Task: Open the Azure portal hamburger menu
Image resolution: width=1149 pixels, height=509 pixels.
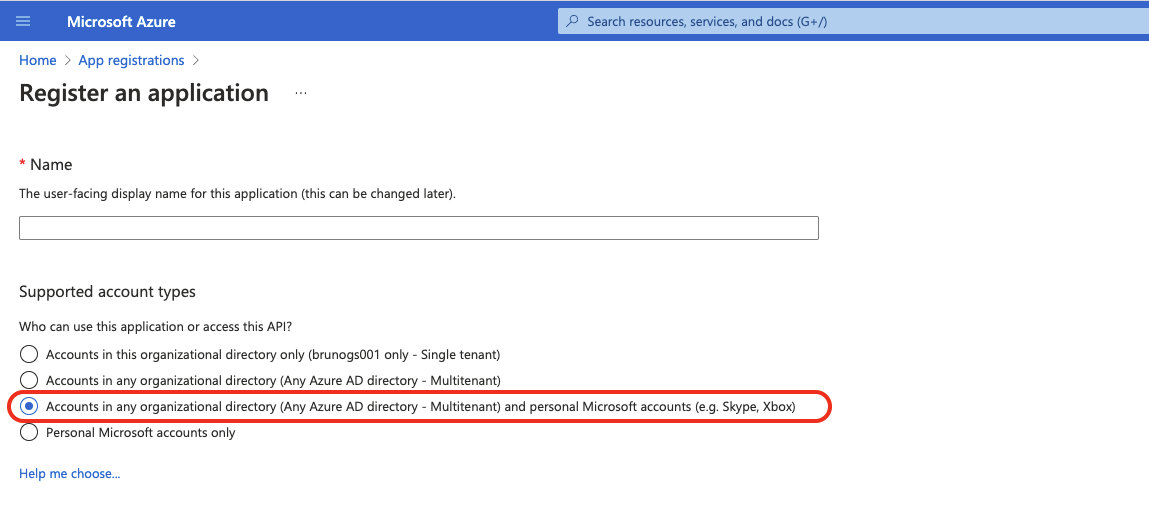Action: (23, 21)
